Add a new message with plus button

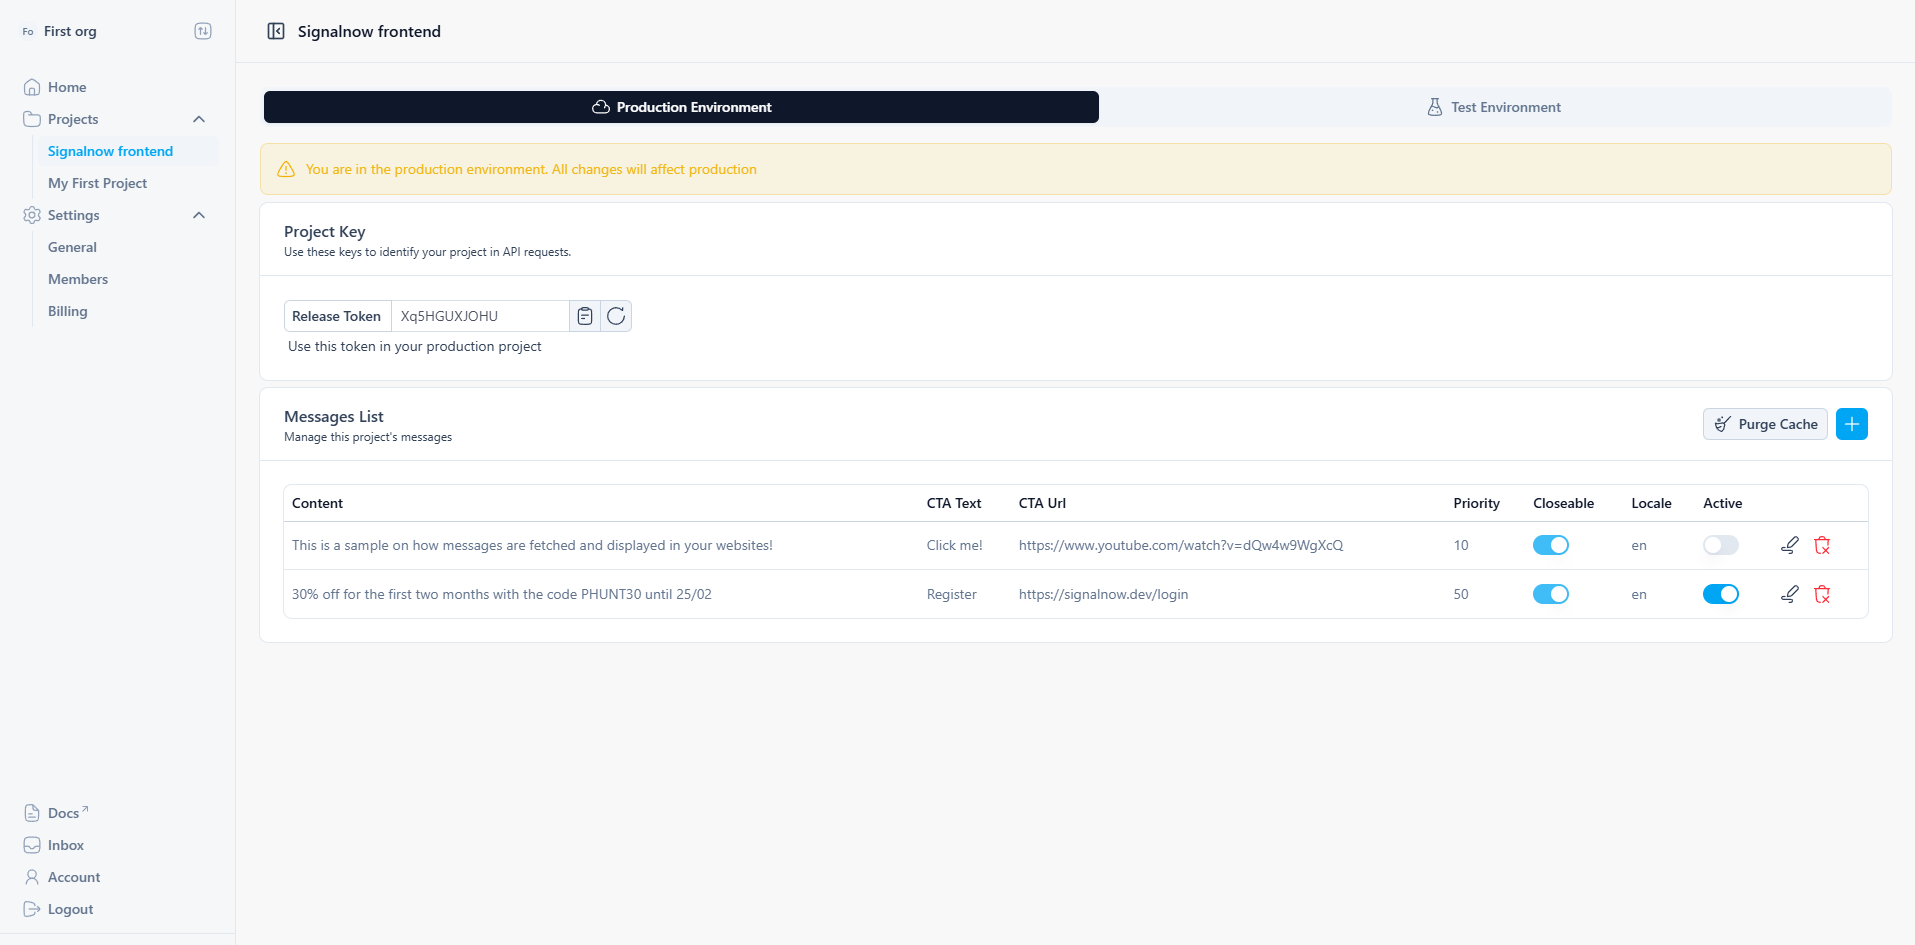1851,424
